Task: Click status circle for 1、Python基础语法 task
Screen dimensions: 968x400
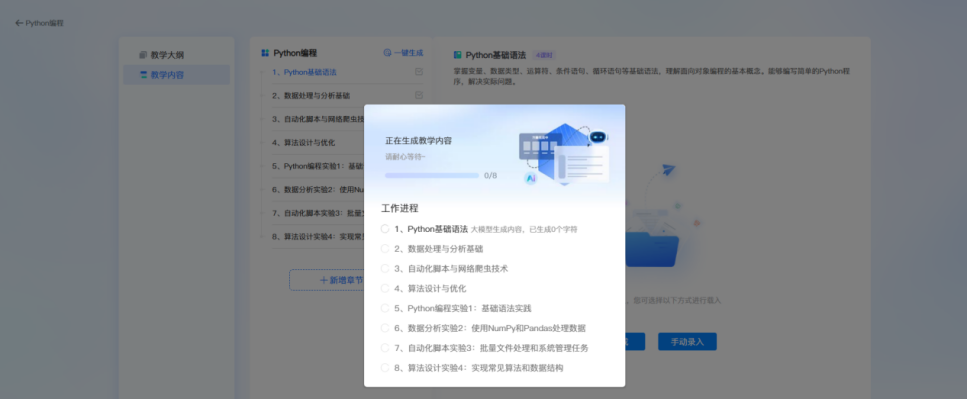Action: pyautogui.click(x=385, y=229)
